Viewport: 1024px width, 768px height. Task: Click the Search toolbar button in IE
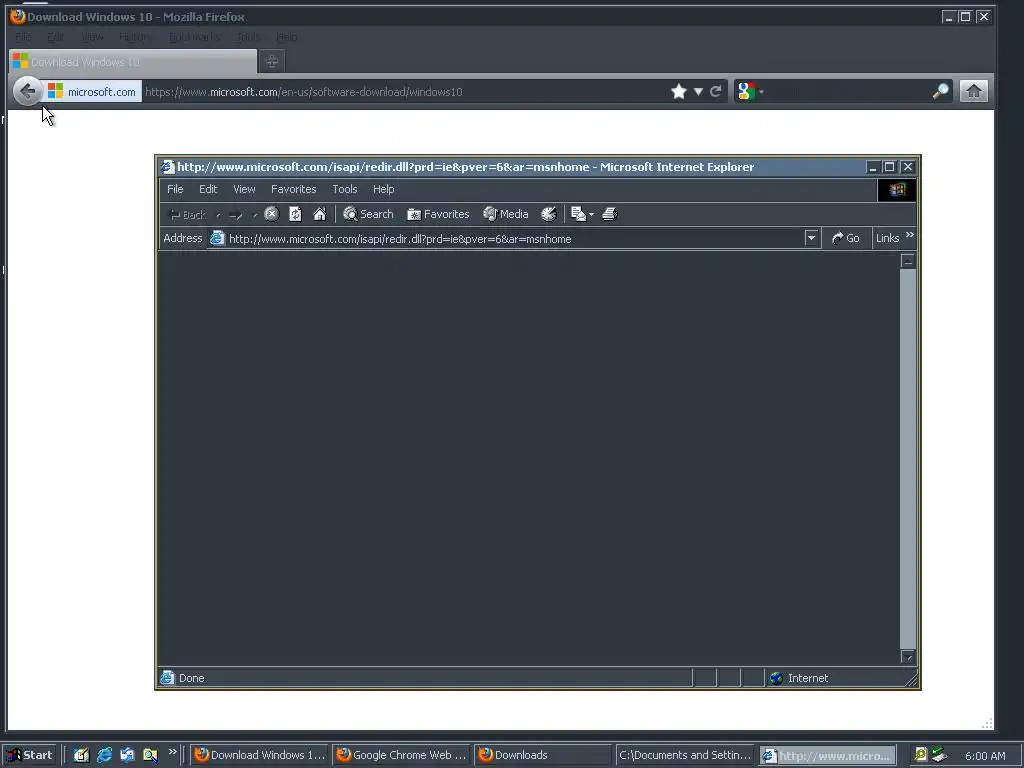pos(368,214)
